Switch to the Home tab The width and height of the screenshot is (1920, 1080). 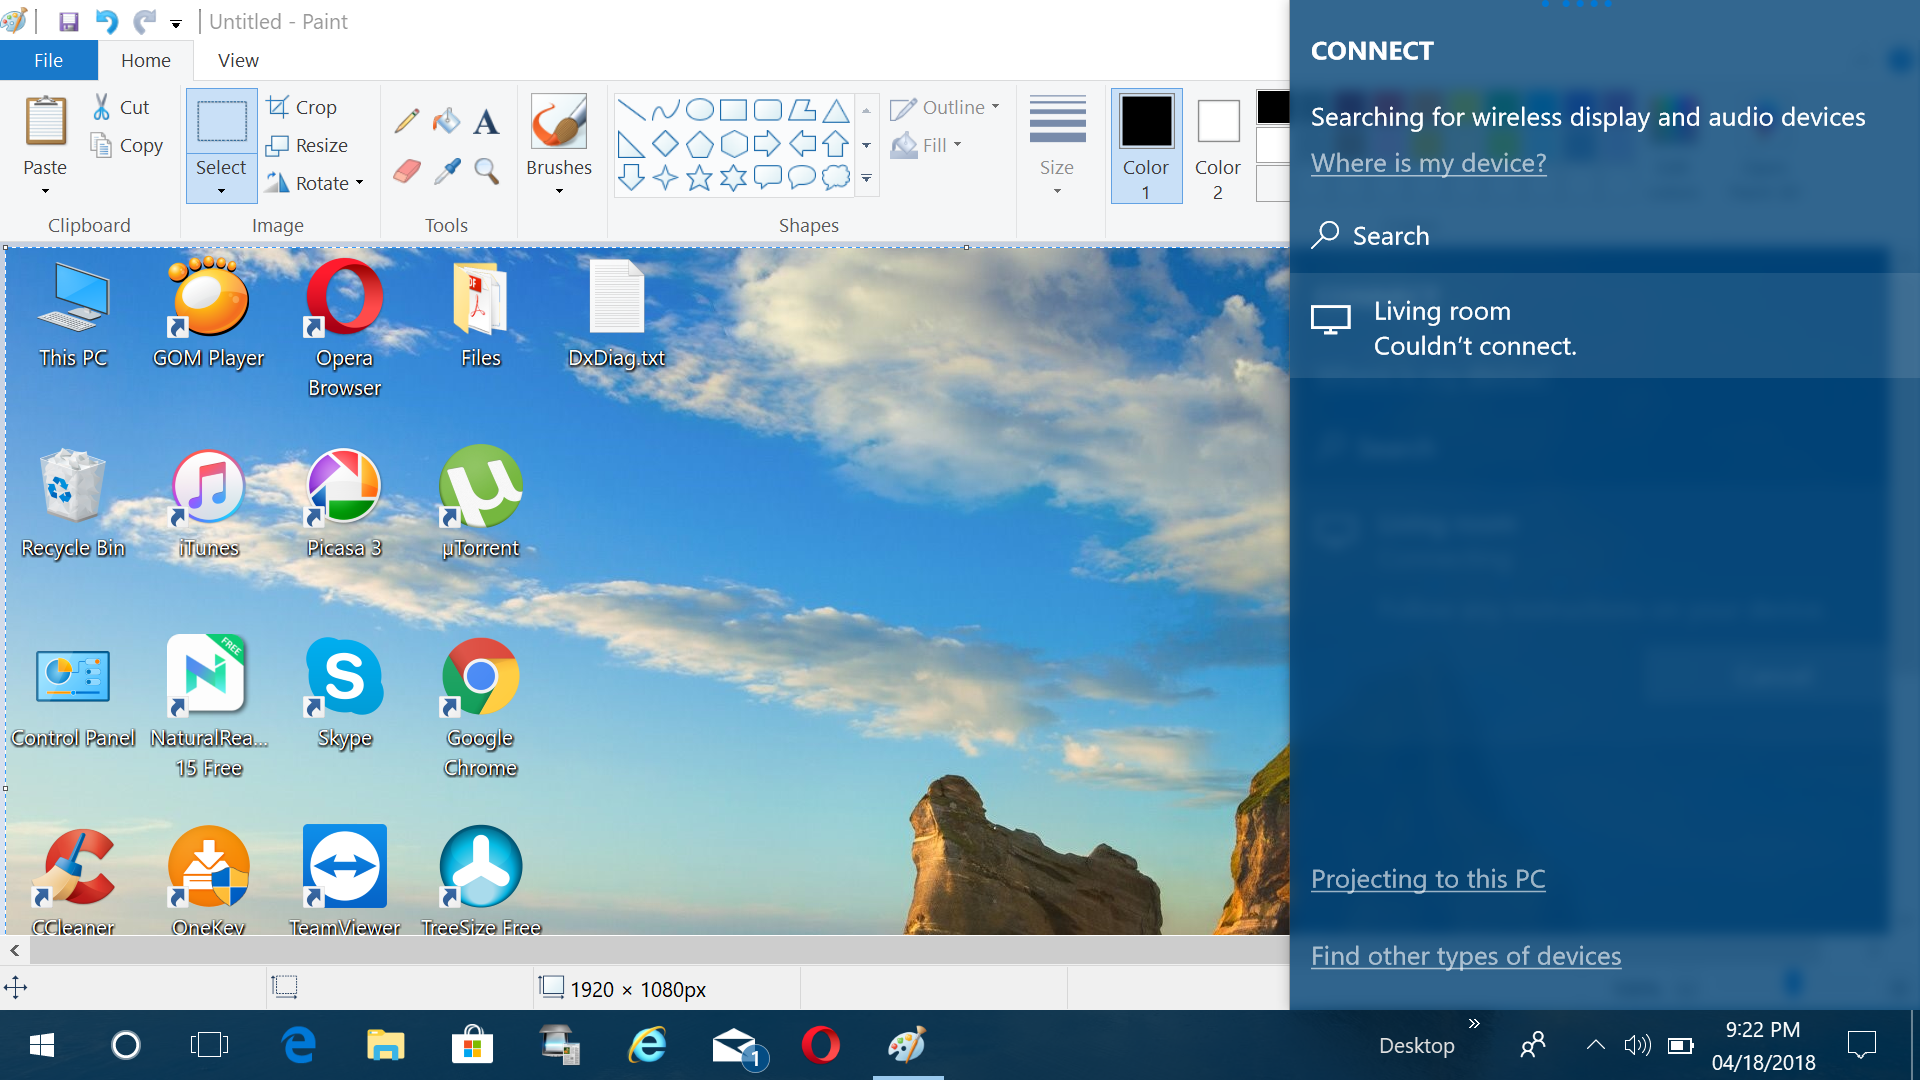[146, 60]
